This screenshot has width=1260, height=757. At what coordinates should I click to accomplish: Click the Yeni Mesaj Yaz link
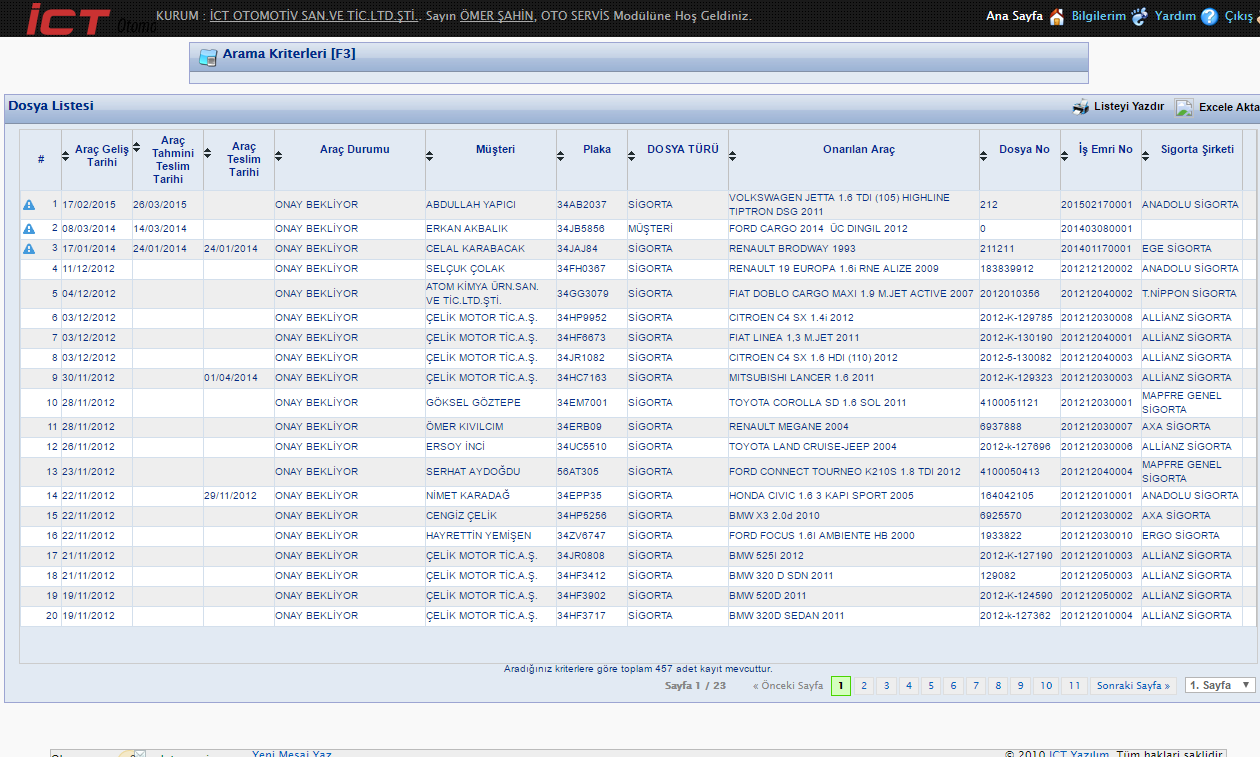pos(291,754)
